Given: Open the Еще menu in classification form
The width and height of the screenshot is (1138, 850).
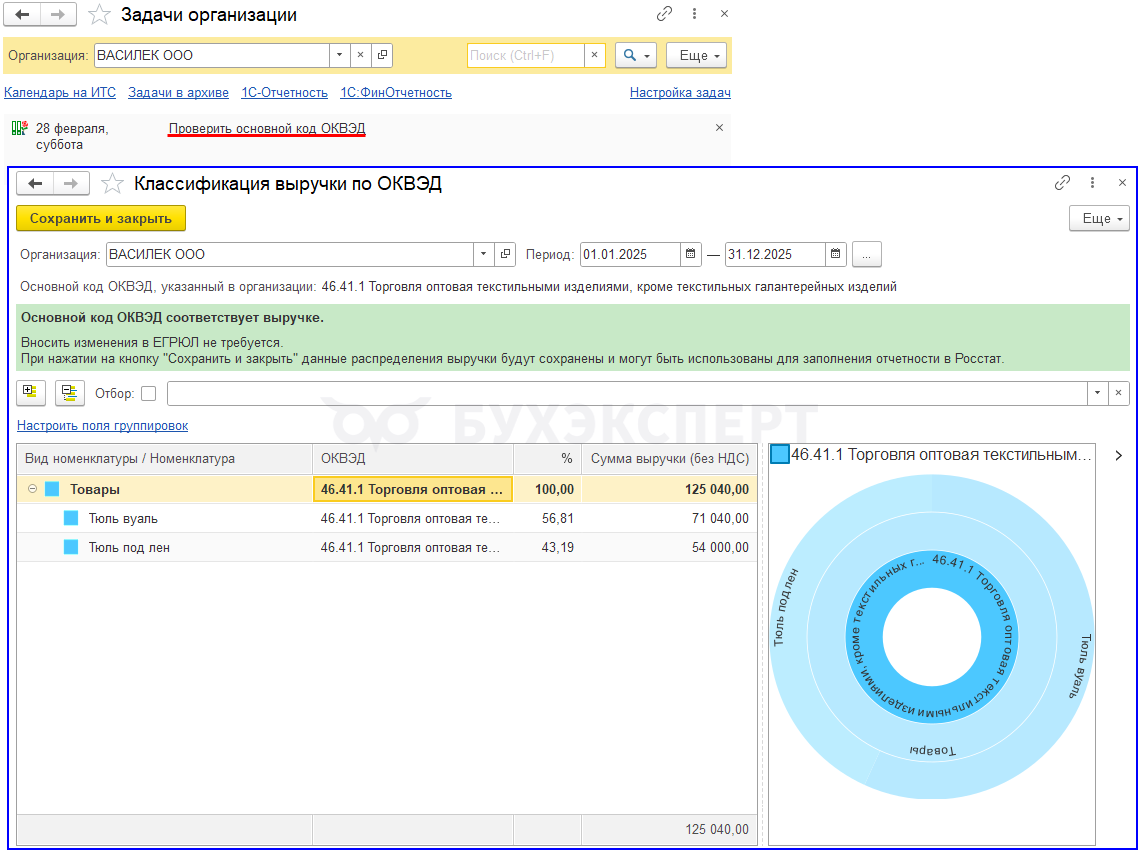Looking at the screenshot, I should (1099, 219).
